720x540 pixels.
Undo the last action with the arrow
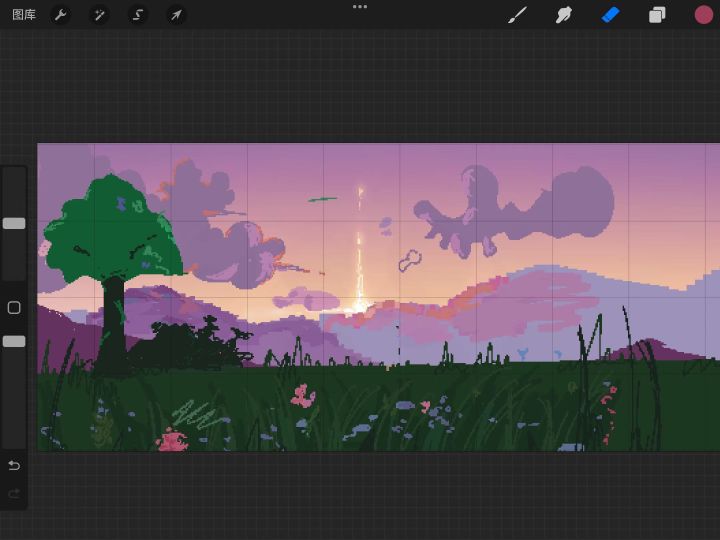pos(14,466)
